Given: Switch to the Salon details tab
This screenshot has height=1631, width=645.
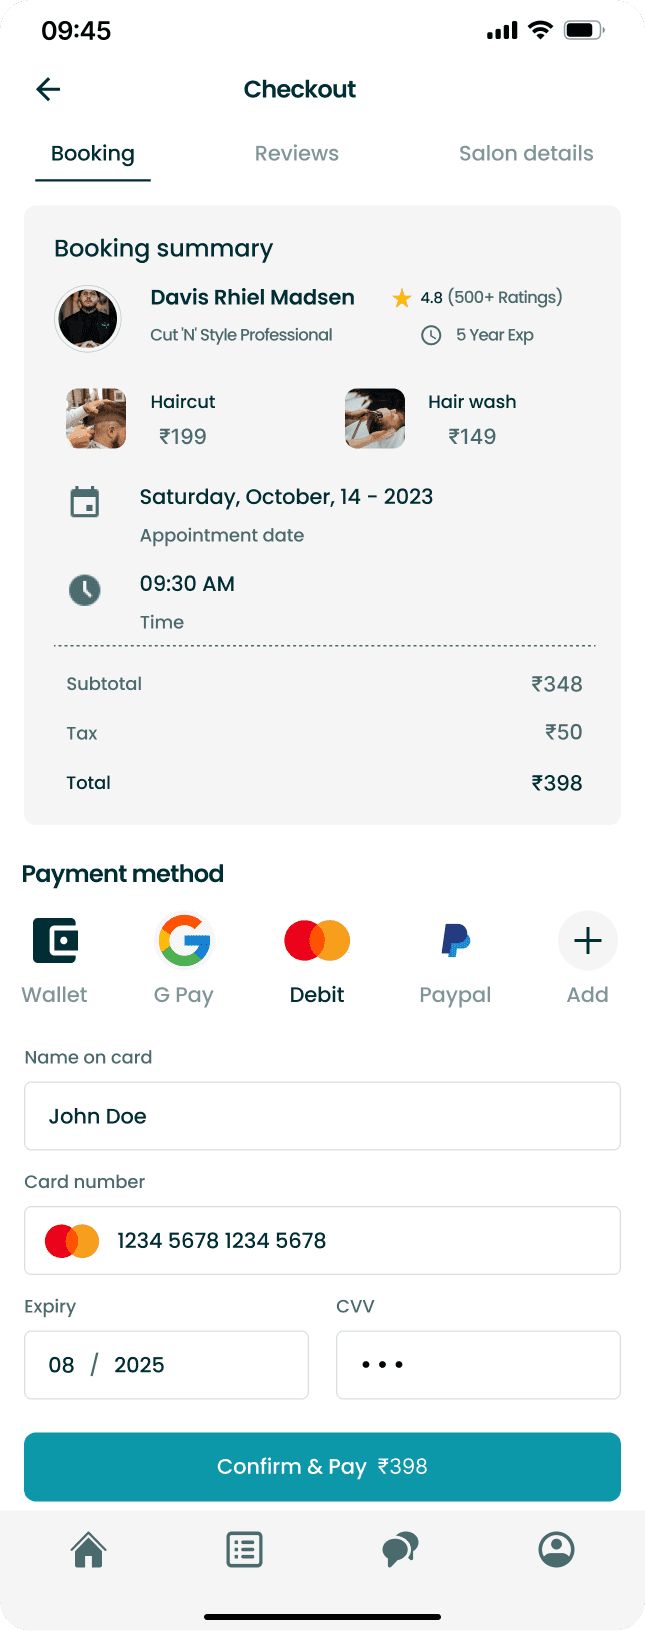Looking at the screenshot, I should (526, 154).
